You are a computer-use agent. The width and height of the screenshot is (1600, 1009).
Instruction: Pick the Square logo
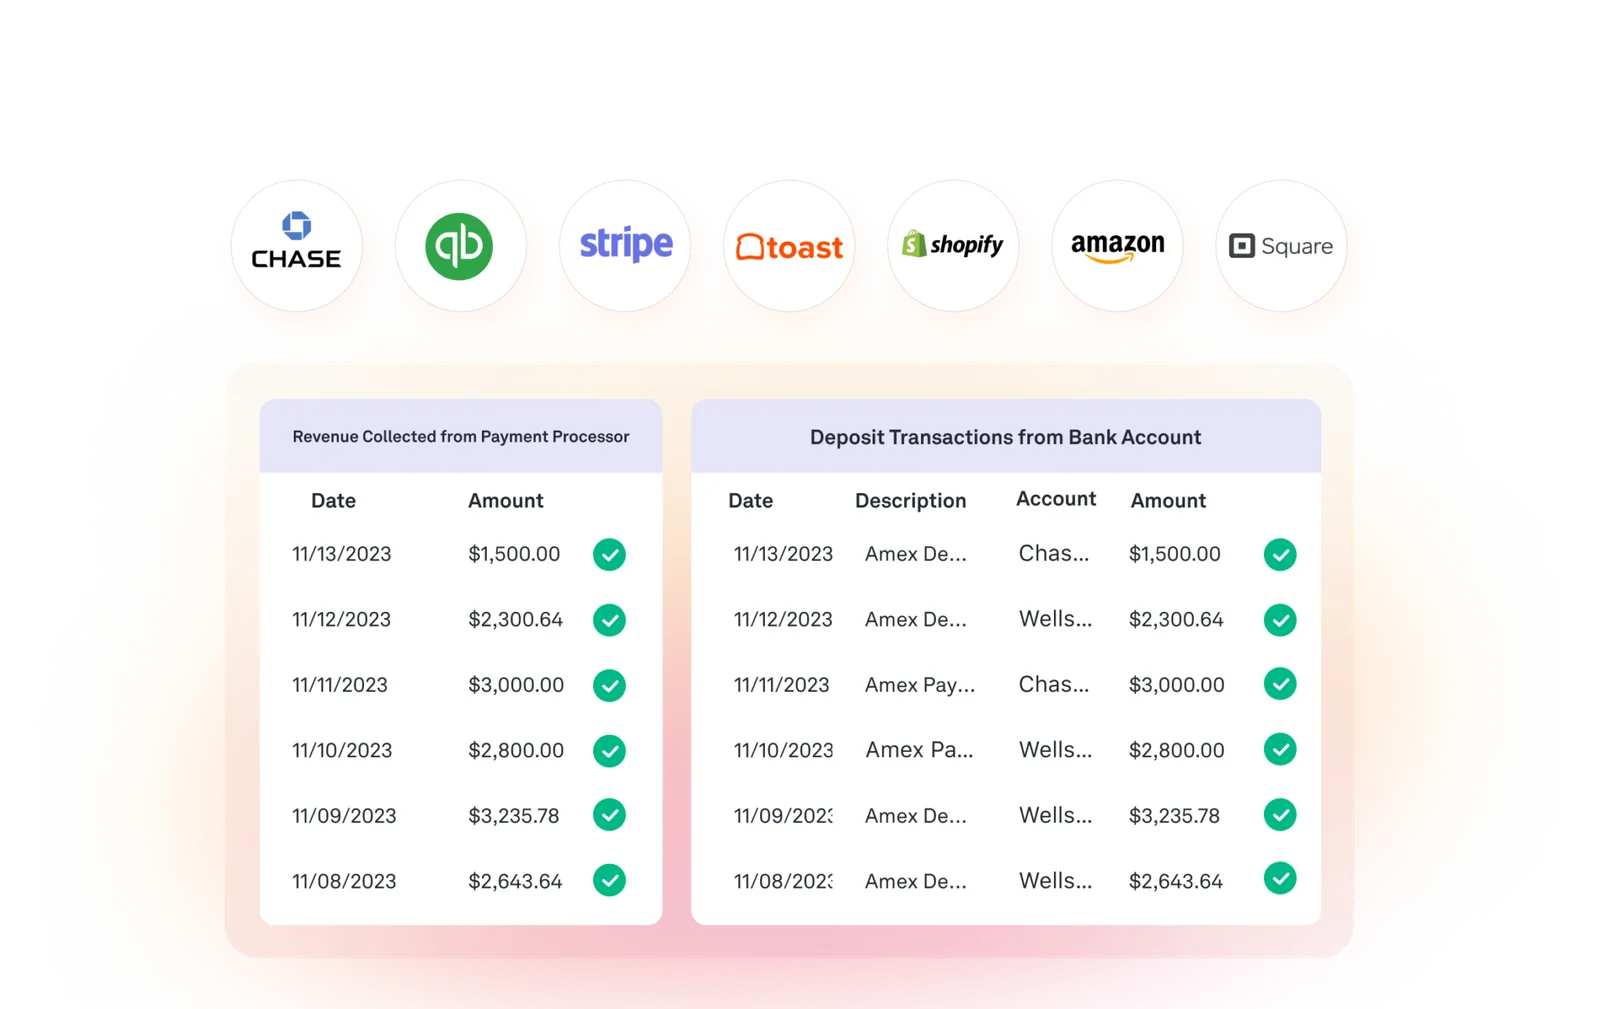[x=1281, y=246]
